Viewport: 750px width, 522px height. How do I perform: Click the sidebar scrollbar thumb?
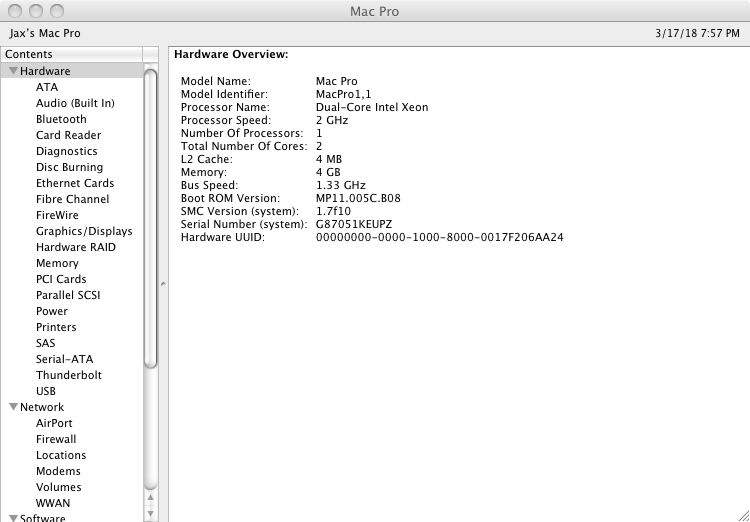tap(150, 219)
